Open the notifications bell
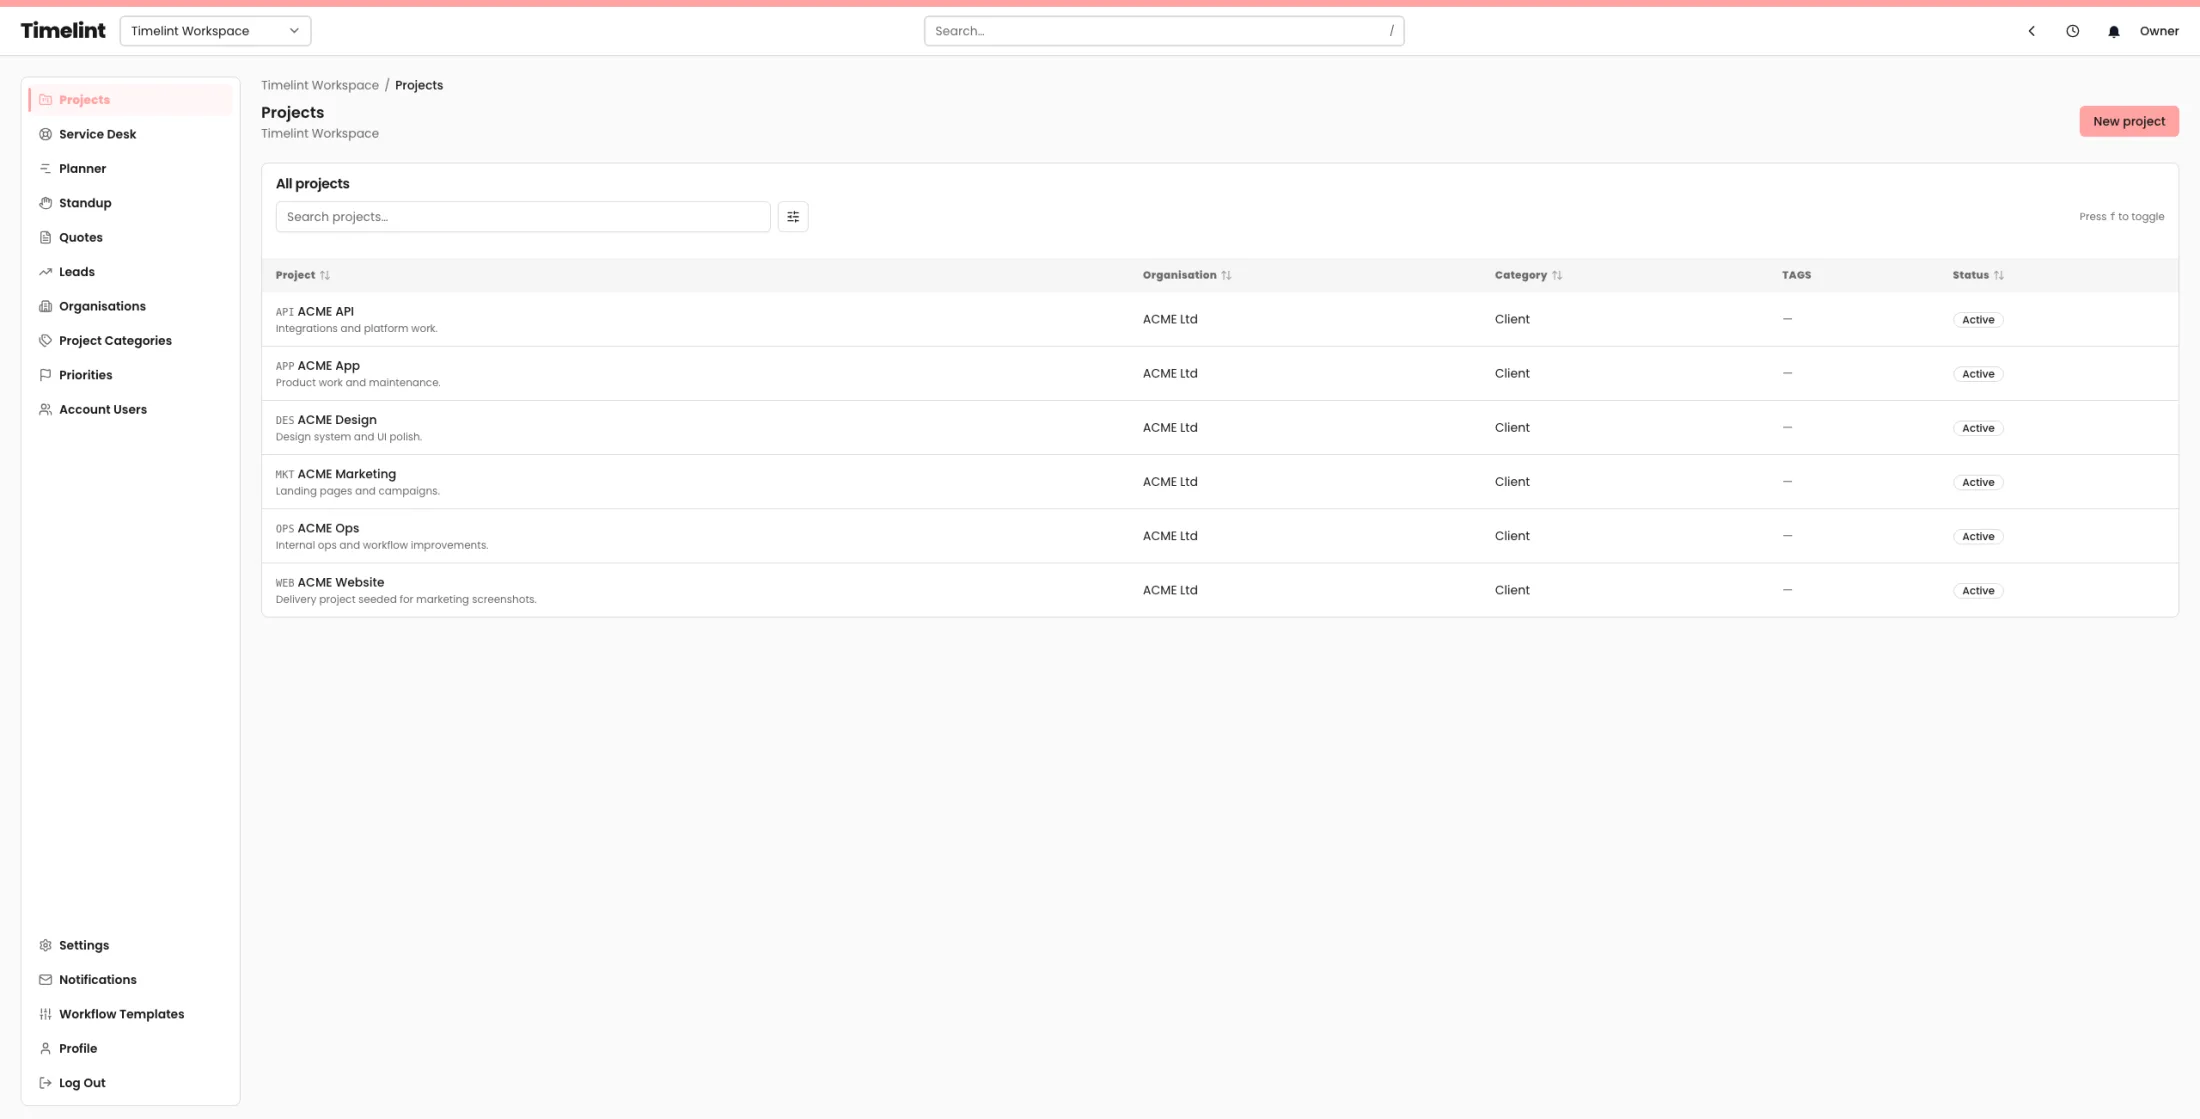 [2113, 30]
